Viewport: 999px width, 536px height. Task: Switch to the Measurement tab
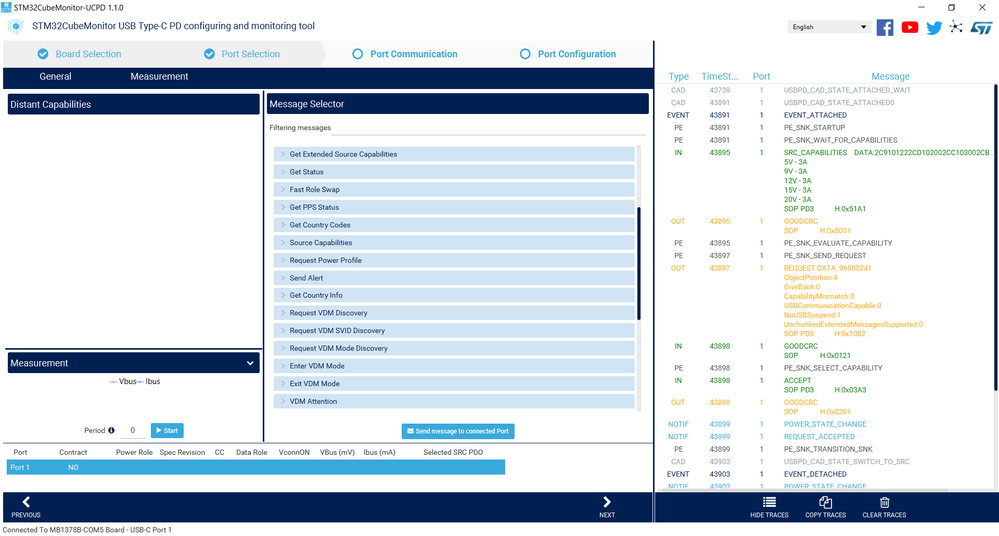(159, 76)
